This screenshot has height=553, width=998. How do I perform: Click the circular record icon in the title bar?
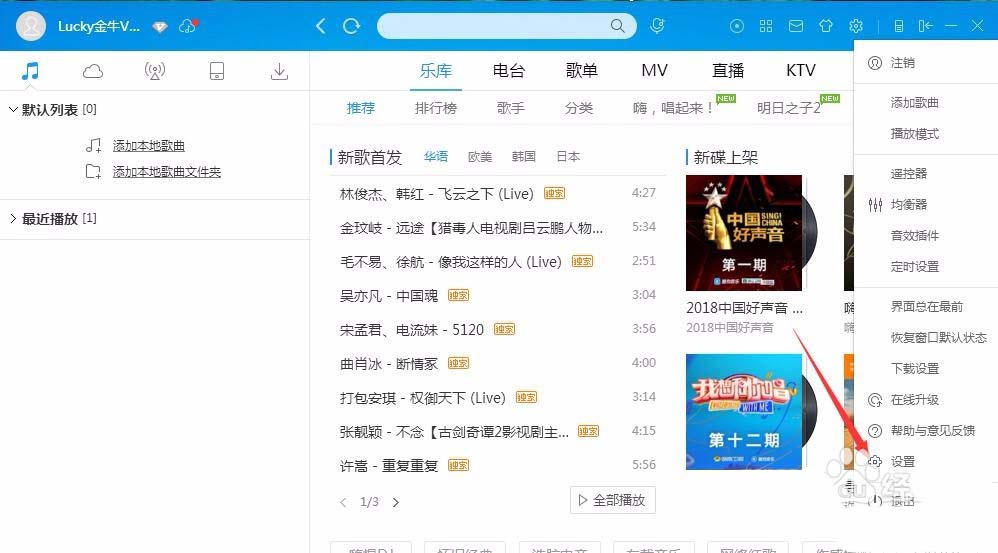pyautogui.click(x=736, y=26)
